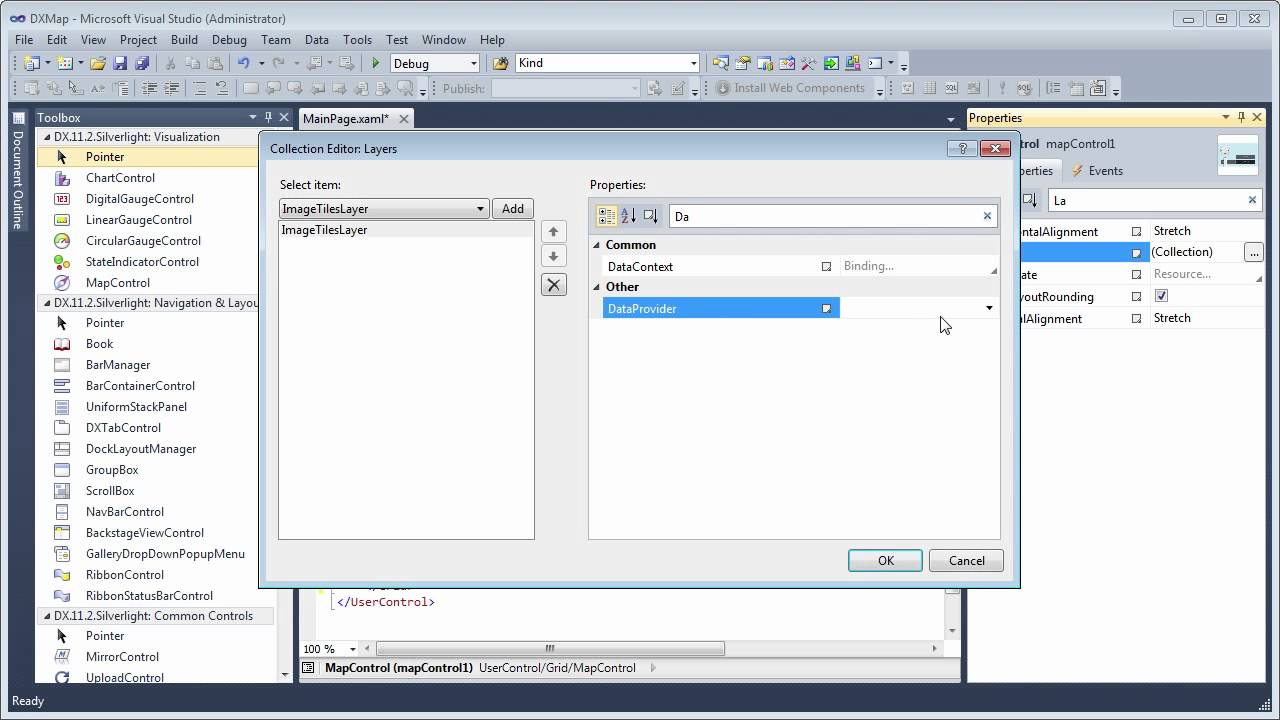Viewport: 1280px width, 720px height.
Task: Switch to the Events tab in Properties
Action: (x=1097, y=171)
